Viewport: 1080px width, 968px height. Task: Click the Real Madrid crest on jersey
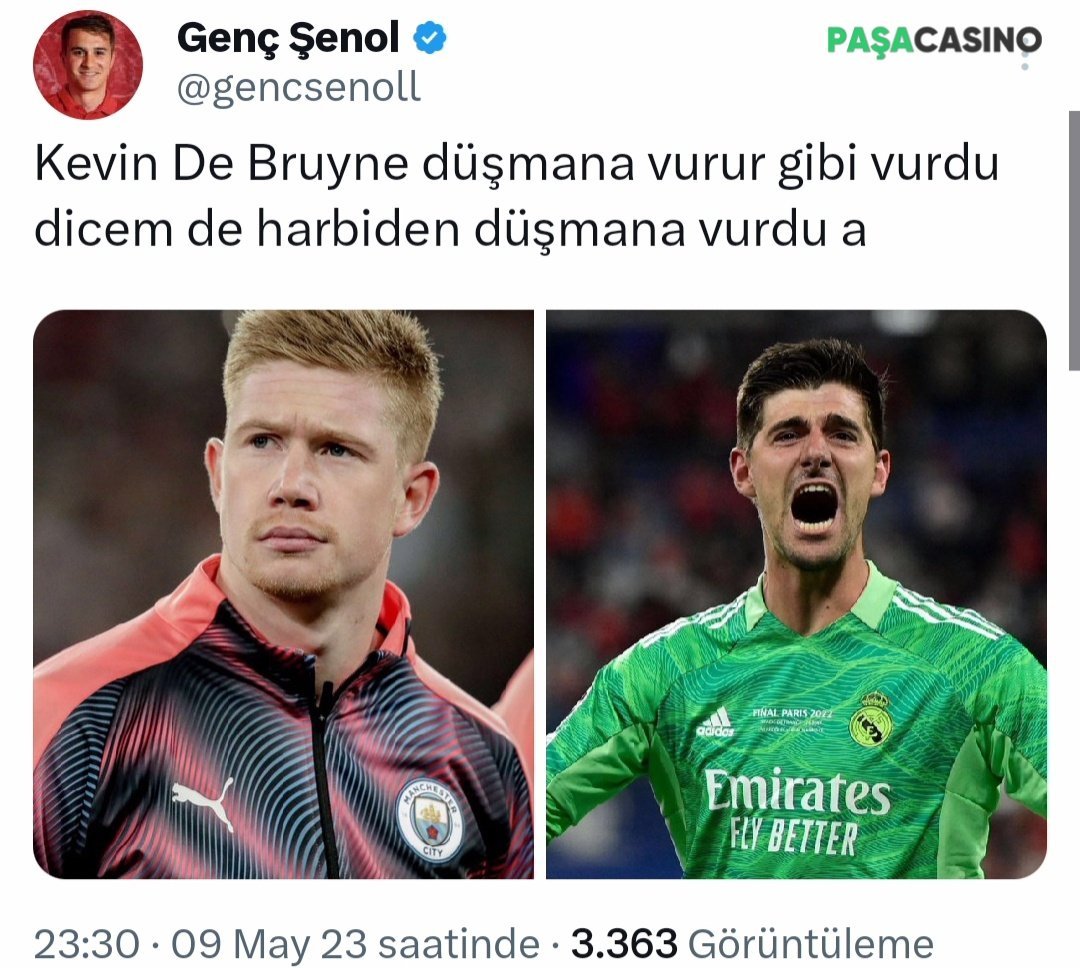[871, 719]
